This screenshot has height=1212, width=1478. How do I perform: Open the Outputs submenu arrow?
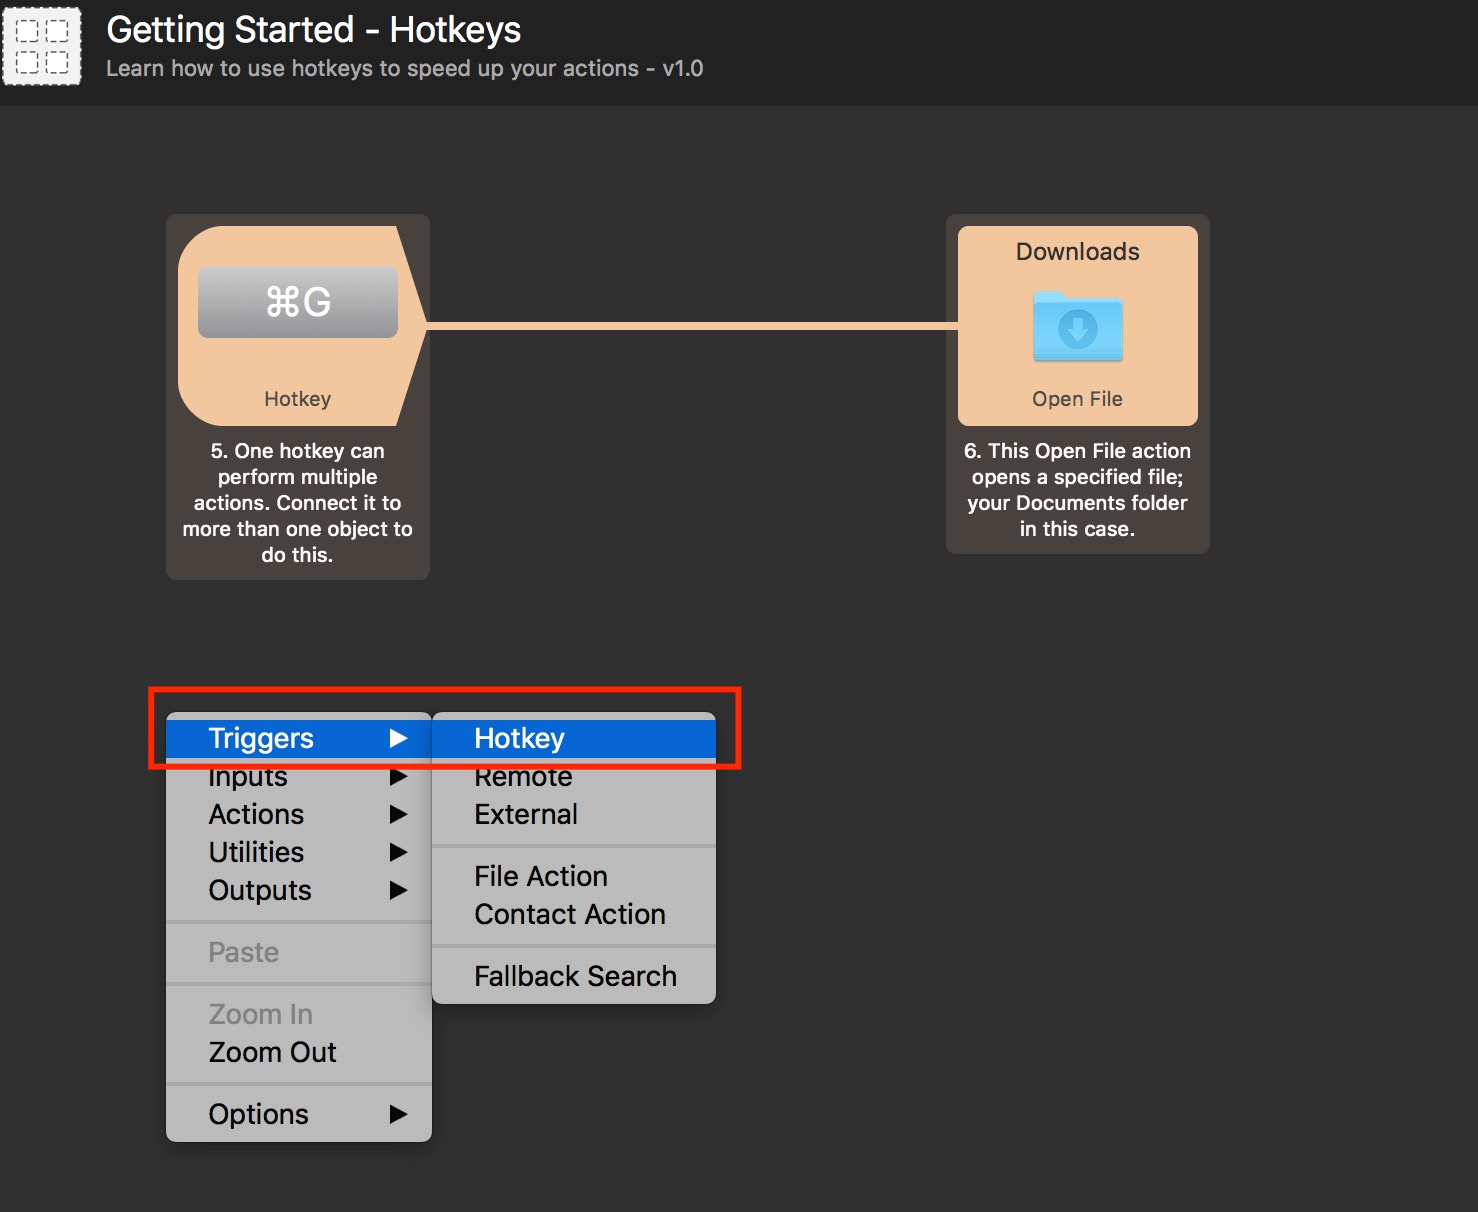(x=398, y=890)
